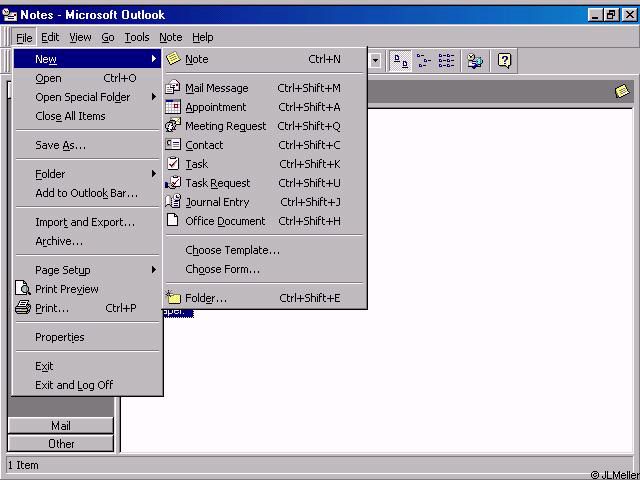The height and width of the screenshot is (480, 640).
Task: Expand Open Special Folder submenu
Action: [x=153, y=97]
